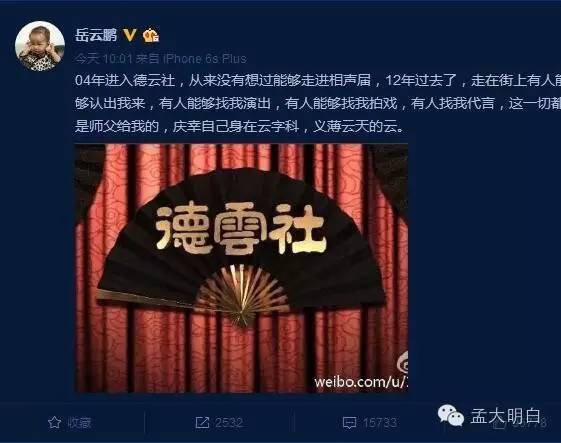Click the 岳云鹏 profile avatar
This screenshot has width=561, height=443.
[x=40, y=46]
